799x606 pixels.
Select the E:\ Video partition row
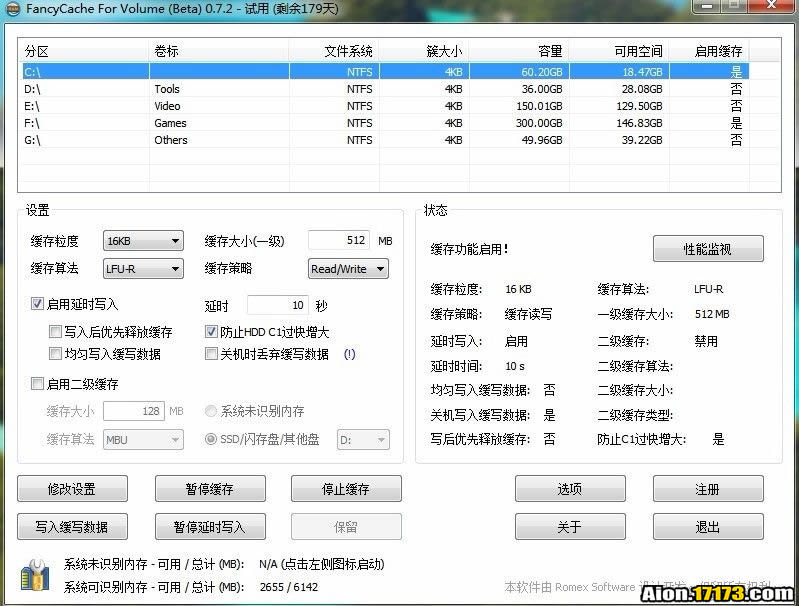tap(385, 106)
